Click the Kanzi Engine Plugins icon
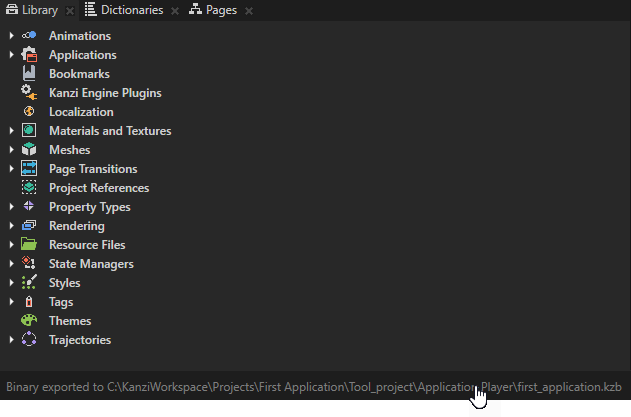This screenshot has height=417, width=631. [x=29, y=93]
